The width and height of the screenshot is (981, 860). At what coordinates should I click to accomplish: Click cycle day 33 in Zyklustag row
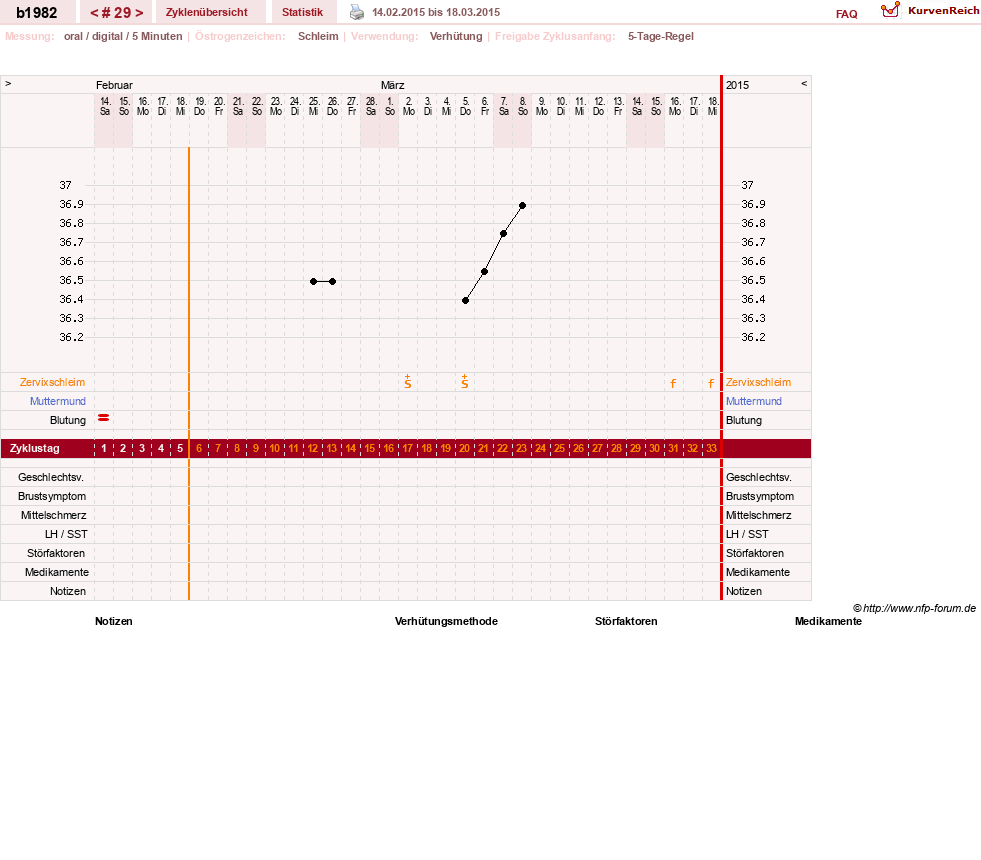pyautogui.click(x=711, y=448)
